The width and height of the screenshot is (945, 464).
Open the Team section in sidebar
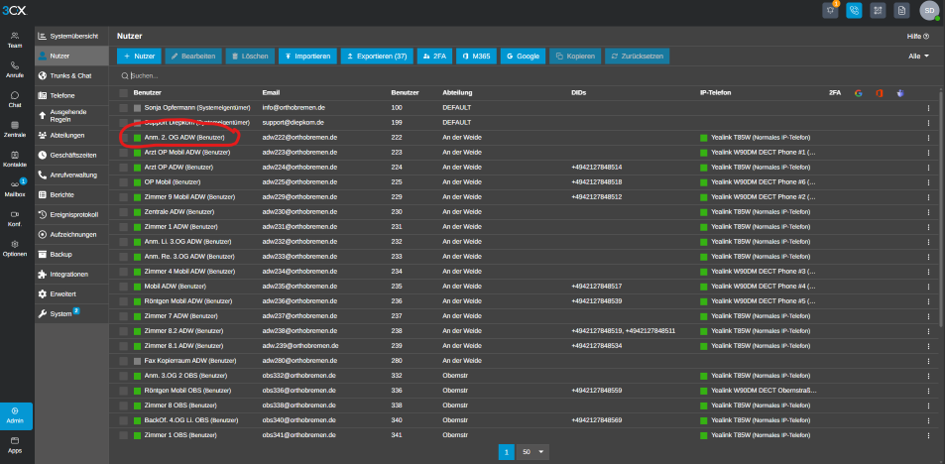click(x=15, y=40)
